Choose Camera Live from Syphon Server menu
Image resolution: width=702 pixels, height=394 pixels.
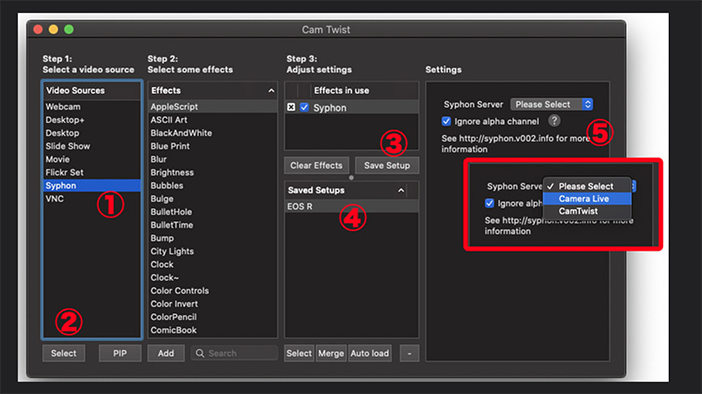click(587, 199)
